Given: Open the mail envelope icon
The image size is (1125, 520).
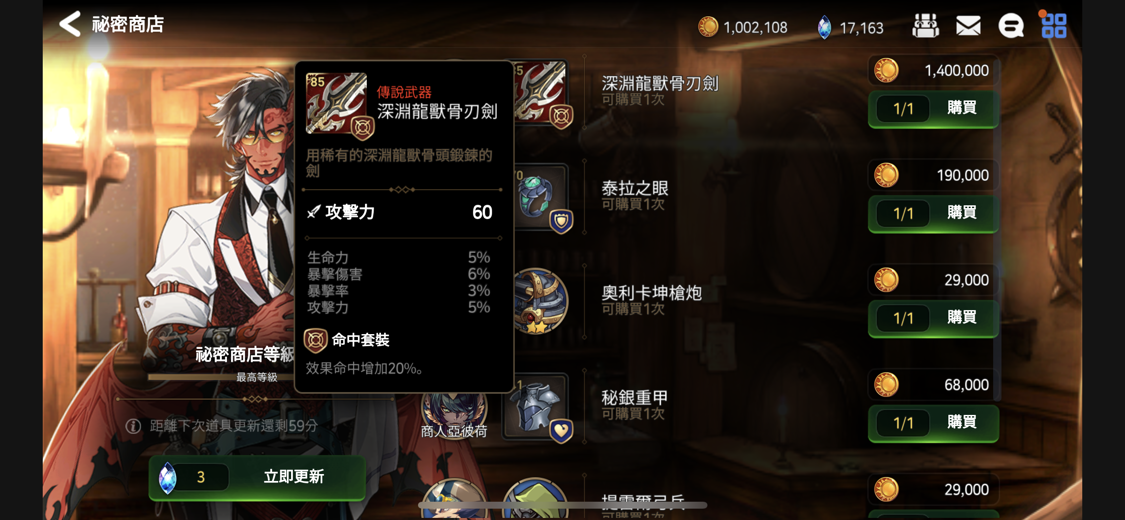Looking at the screenshot, I should 968,27.
